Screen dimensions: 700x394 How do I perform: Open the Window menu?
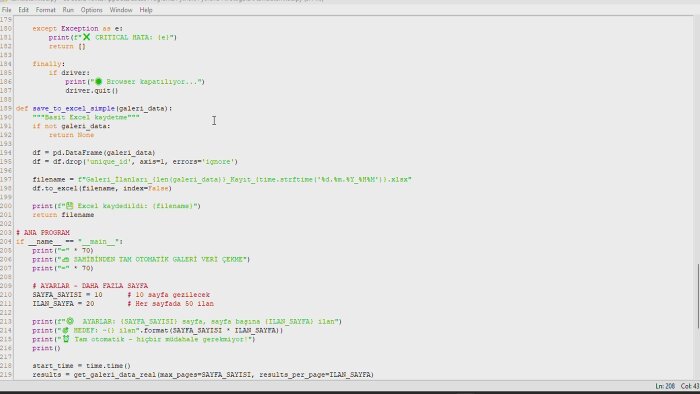tap(121, 10)
